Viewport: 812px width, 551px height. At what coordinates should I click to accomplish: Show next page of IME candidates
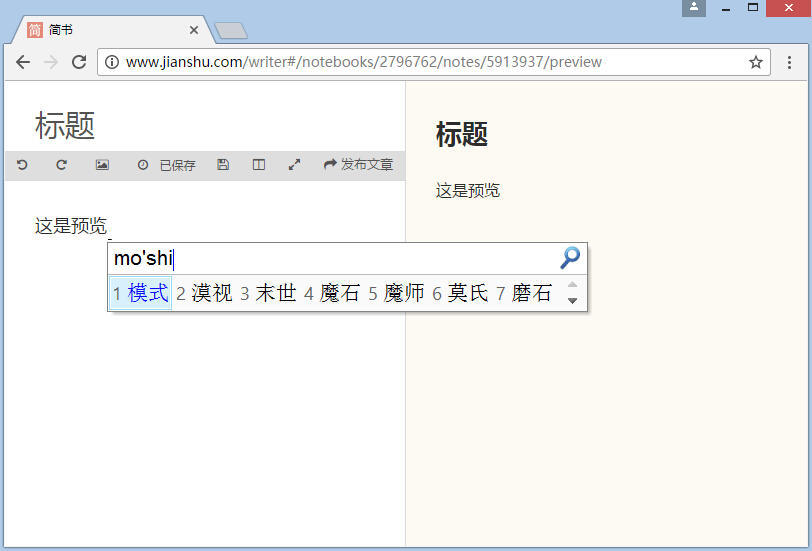(x=572, y=301)
